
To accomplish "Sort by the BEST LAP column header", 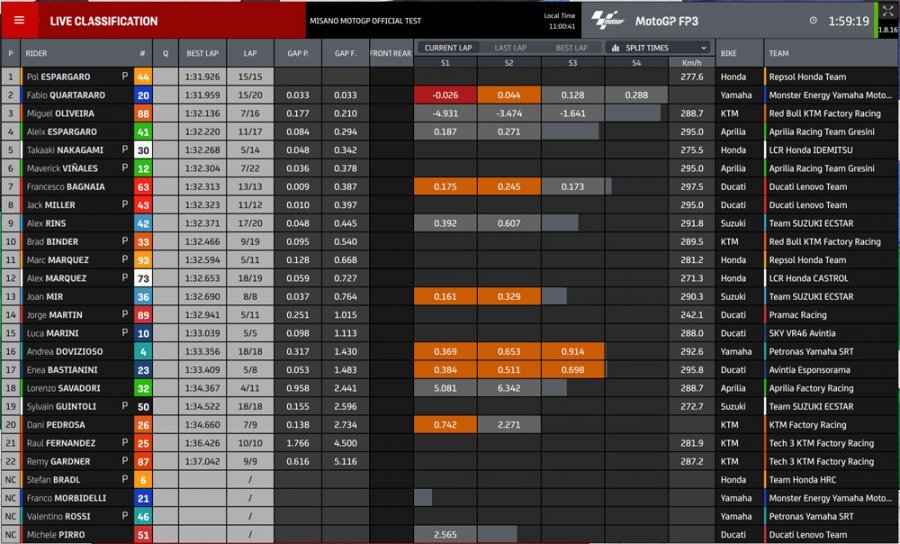I will [x=202, y=53].
